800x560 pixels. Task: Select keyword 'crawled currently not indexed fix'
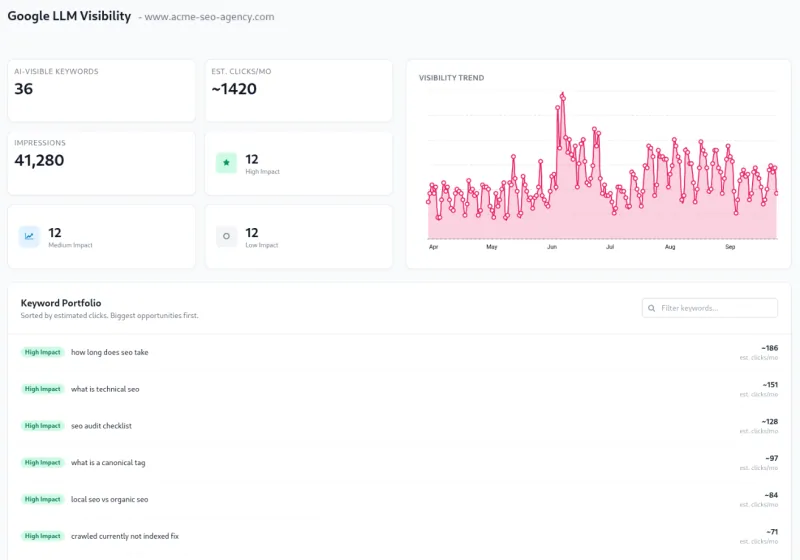125,536
